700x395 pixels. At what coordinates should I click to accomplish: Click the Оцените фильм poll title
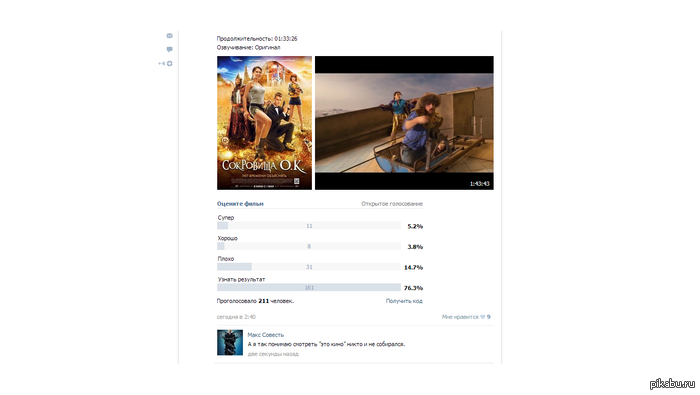pos(240,204)
